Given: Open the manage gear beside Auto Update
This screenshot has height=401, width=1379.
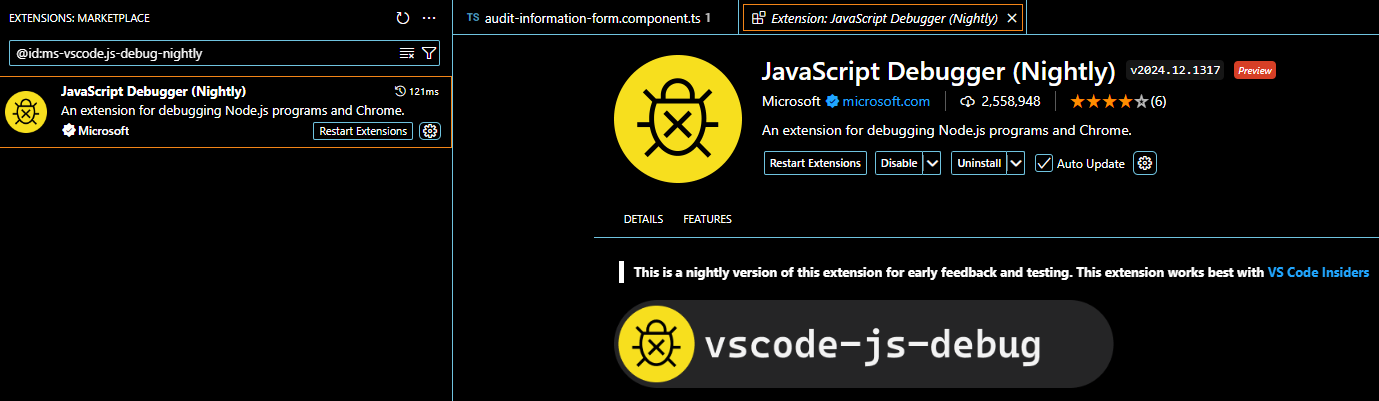Looking at the screenshot, I should point(1145,163).
